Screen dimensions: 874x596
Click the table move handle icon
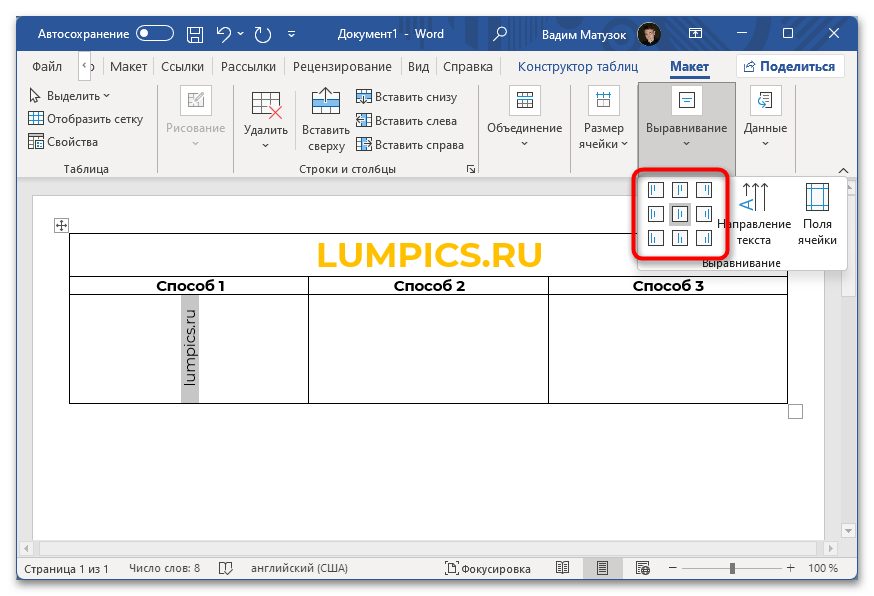click(x=60, y=226)
